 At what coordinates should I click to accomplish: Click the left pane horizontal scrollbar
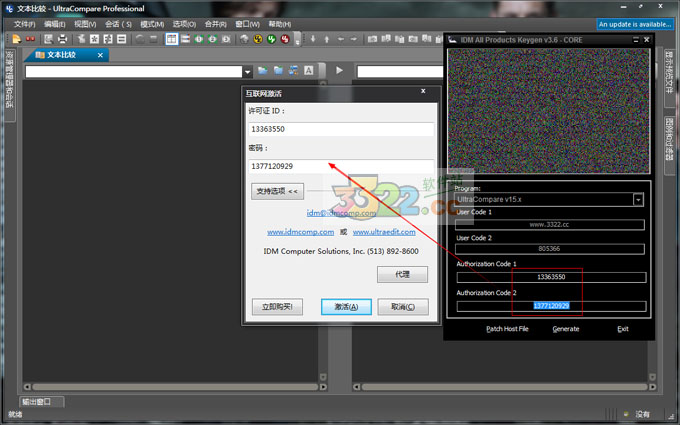click(175, 386)
